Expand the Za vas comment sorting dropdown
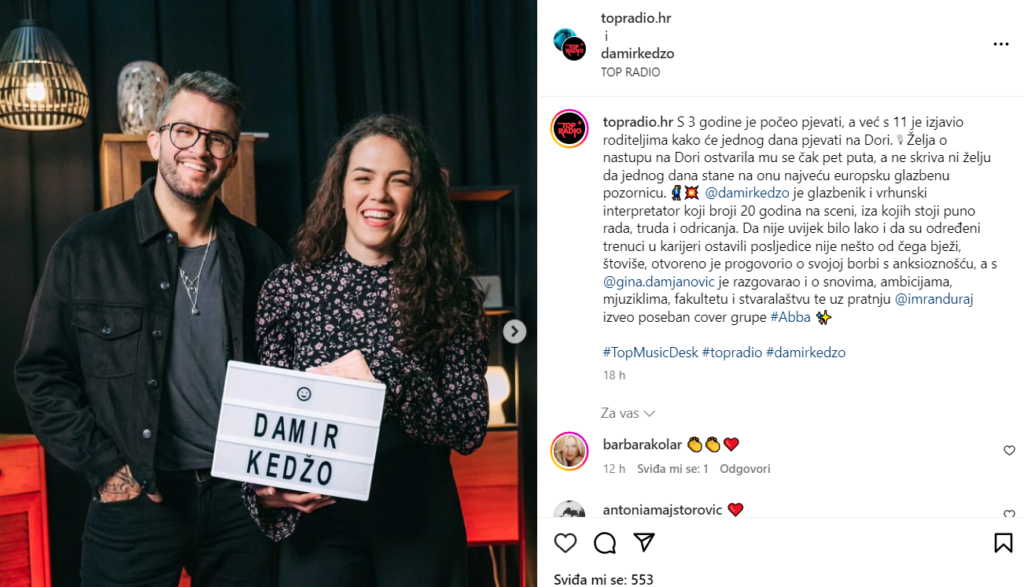Image resolution: width=1024 pixels, height=587 pixels. point(628,413)
